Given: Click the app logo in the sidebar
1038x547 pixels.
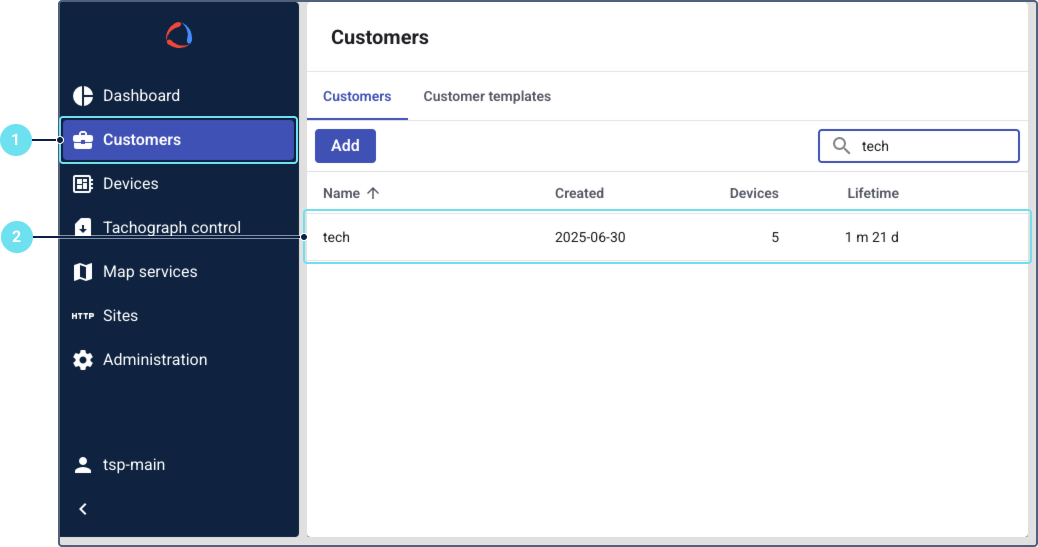Looking at the screenshot, I should [179, 36].
